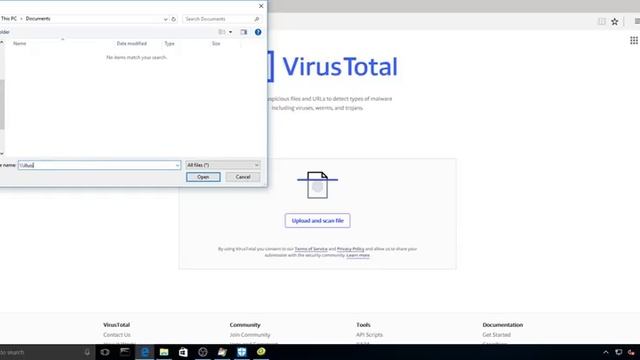Sort by the Type column header
Viewport: 640px width, 360px height.
pyautogui.click(x=169, y=43)
